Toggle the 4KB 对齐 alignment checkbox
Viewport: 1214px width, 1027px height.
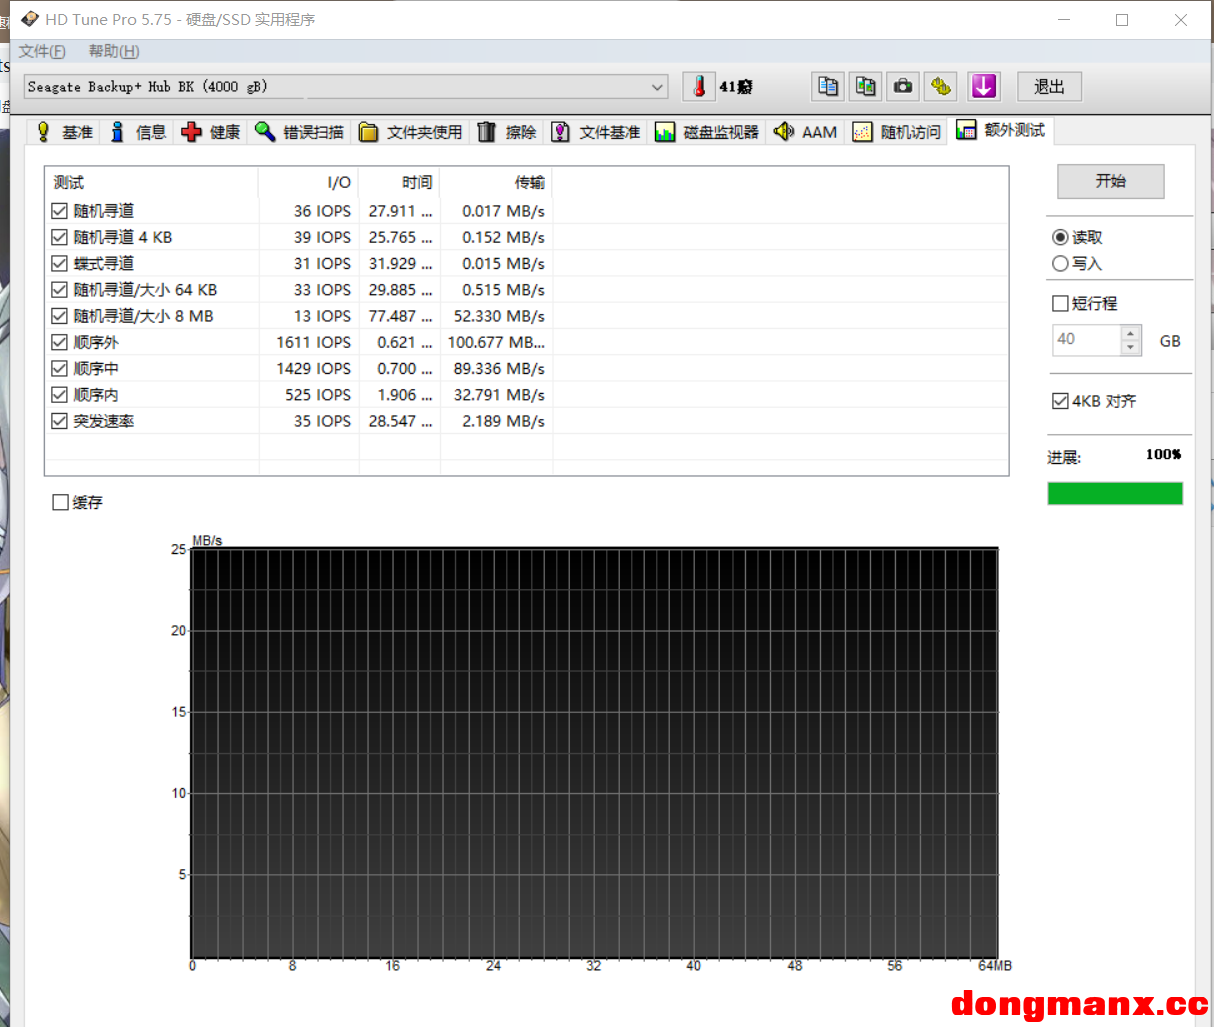click(x=1060, y=401)
